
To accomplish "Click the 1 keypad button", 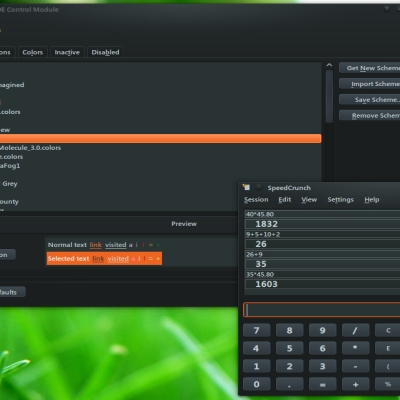I will click(x=256, y=366).
